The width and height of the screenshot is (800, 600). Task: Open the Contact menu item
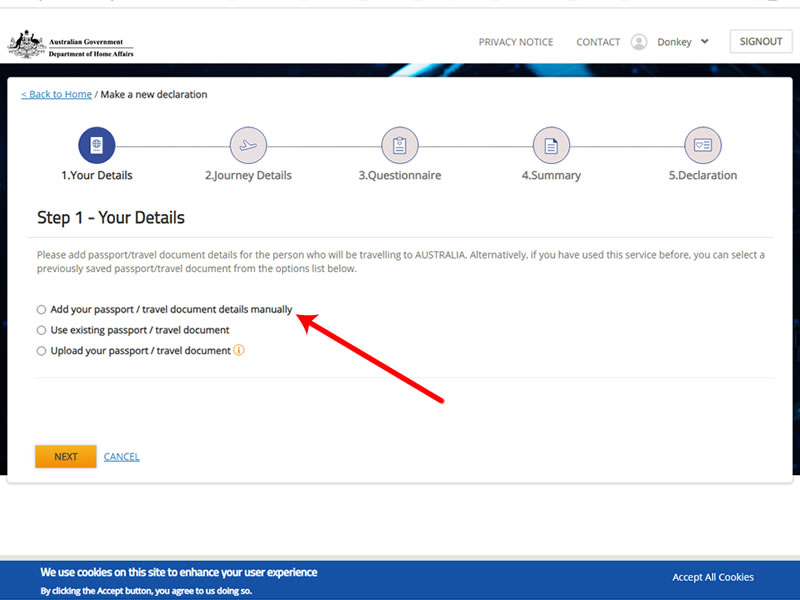coord(598,42)
